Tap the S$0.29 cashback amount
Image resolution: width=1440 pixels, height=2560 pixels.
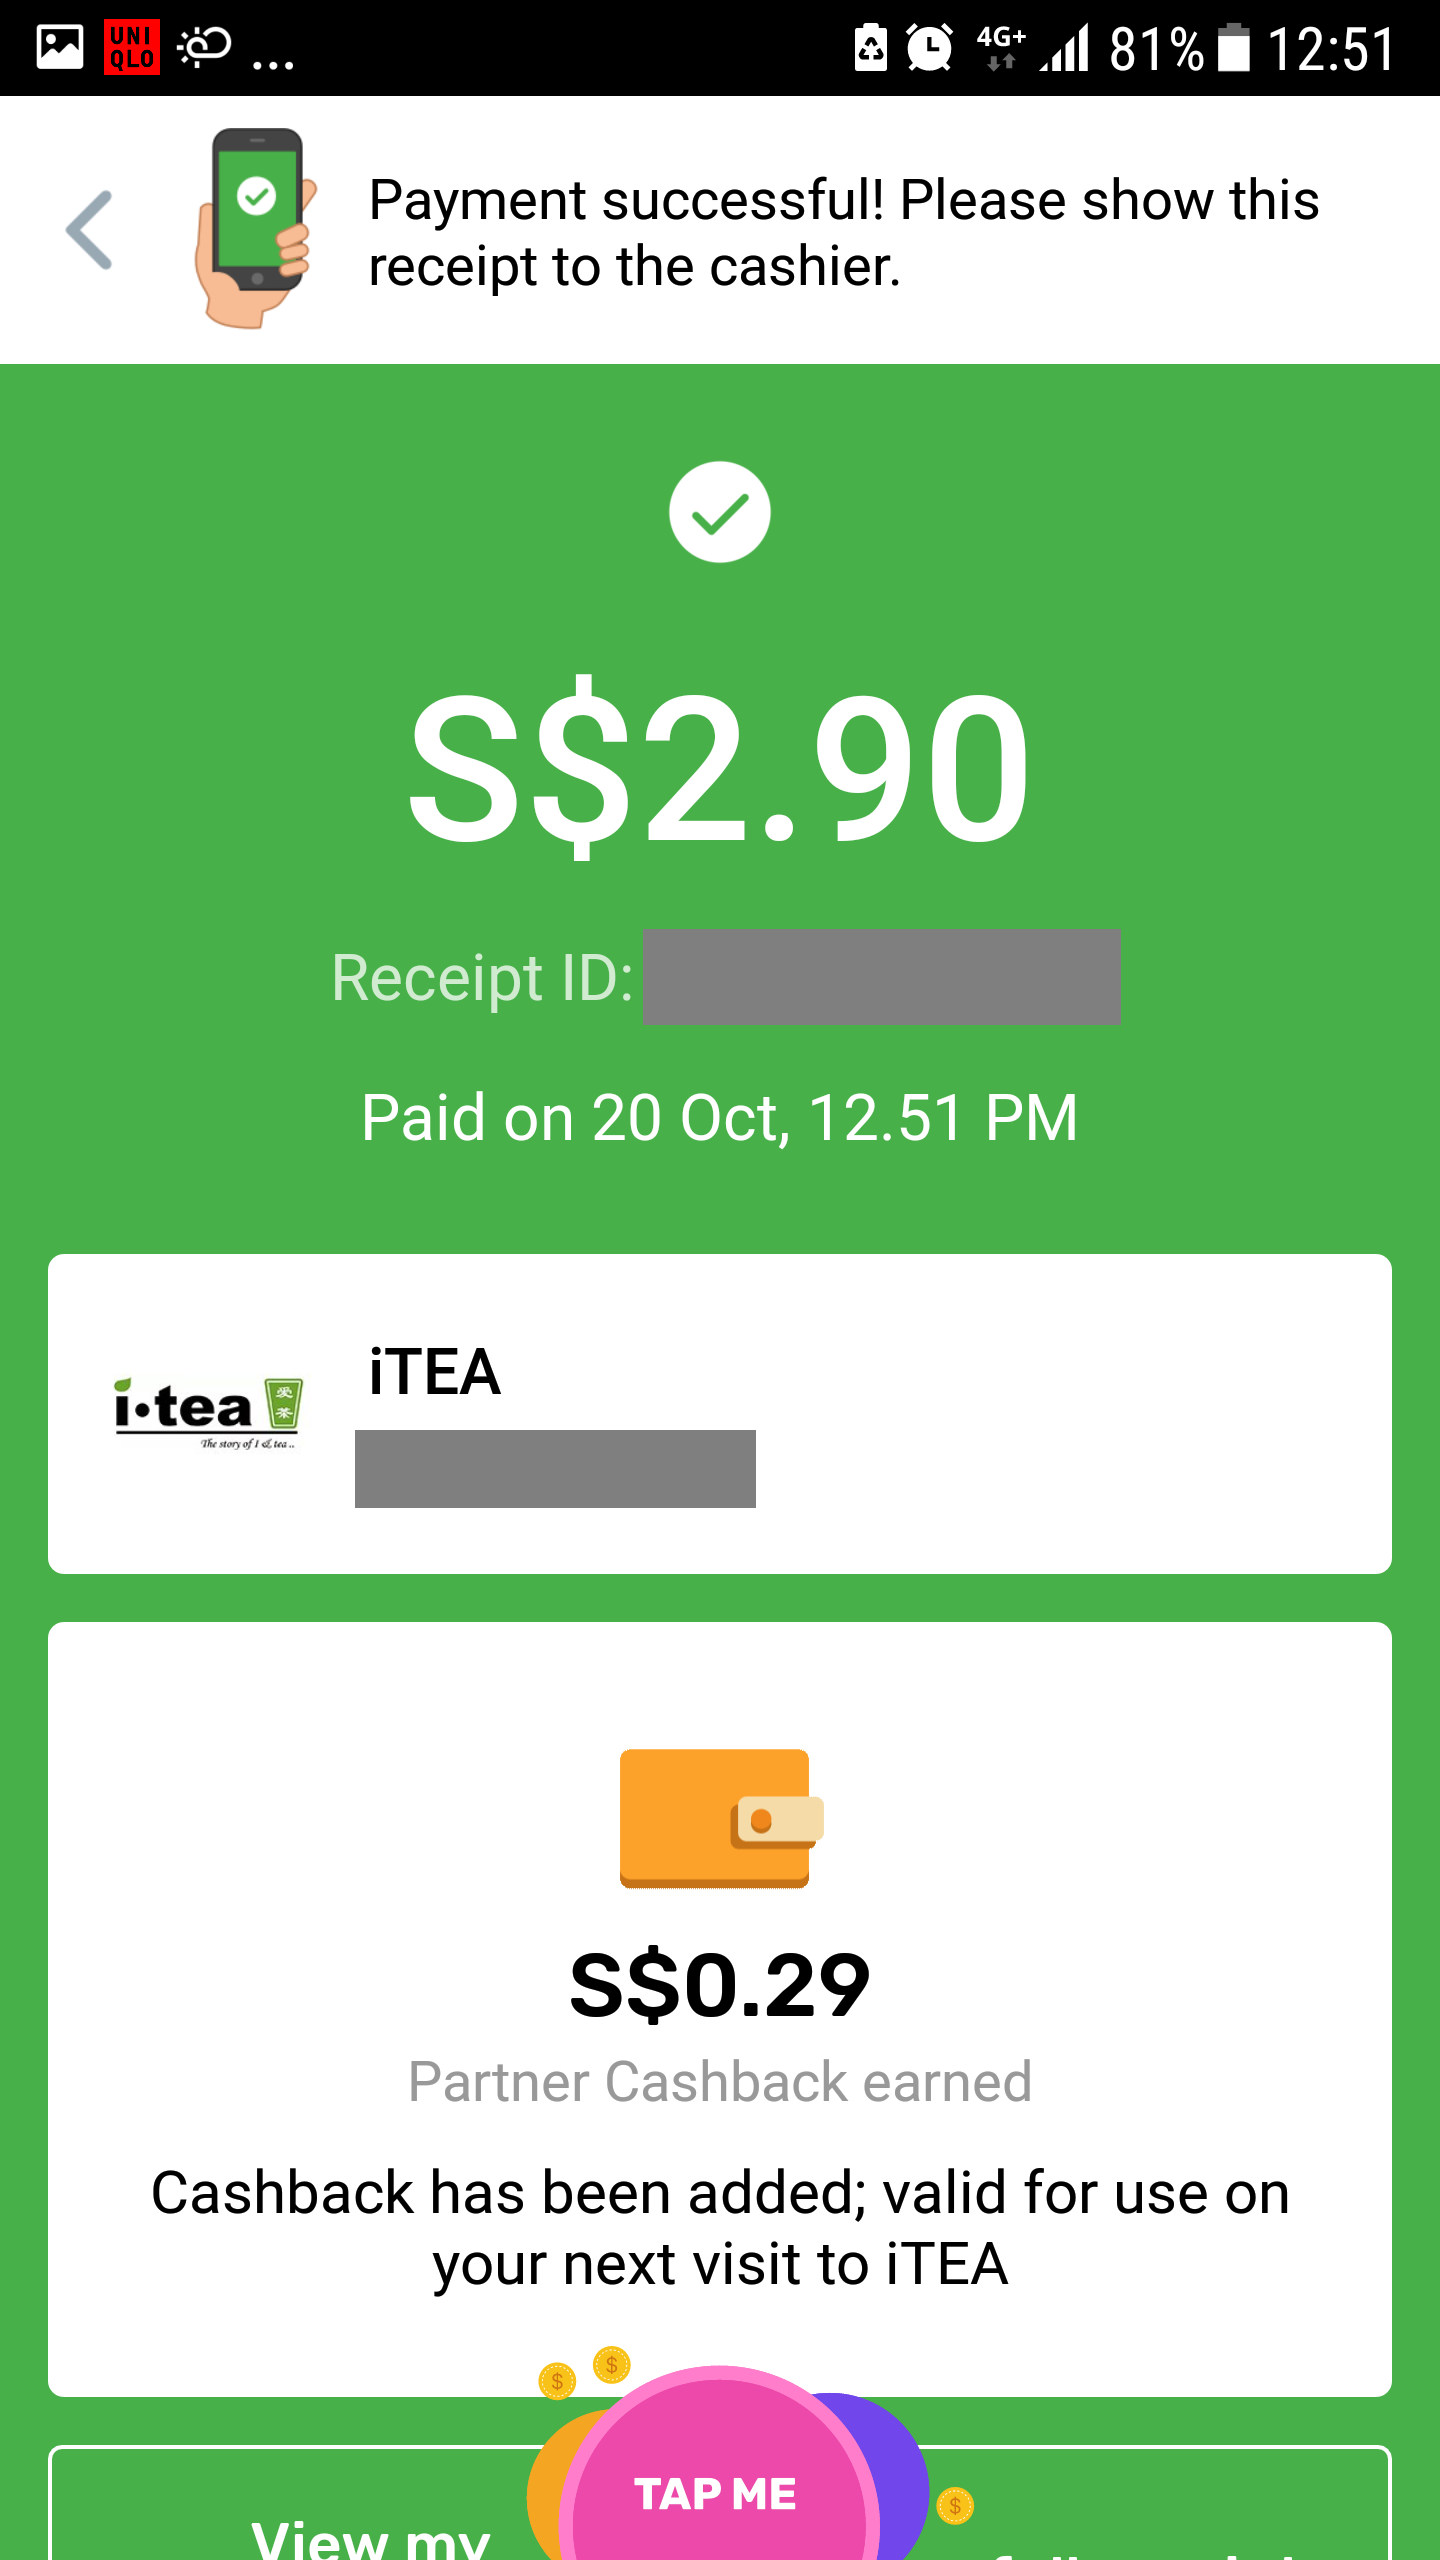[719, 1986]
